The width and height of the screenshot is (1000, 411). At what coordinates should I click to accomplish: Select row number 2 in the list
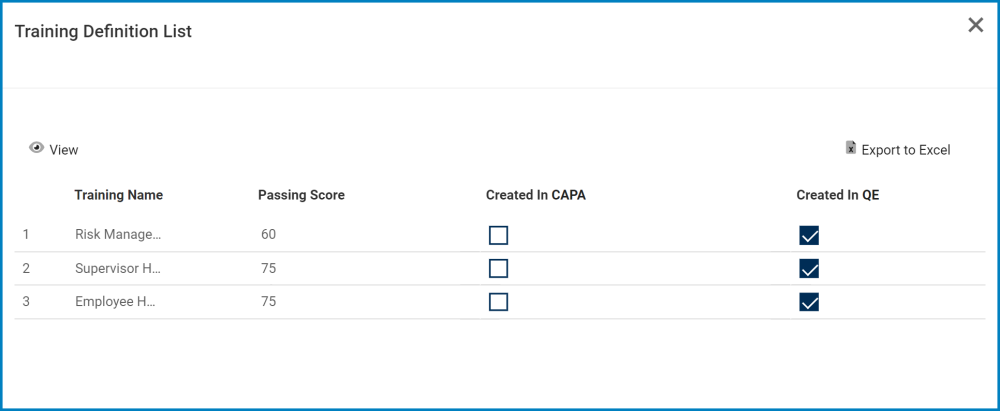pos(26,268)
